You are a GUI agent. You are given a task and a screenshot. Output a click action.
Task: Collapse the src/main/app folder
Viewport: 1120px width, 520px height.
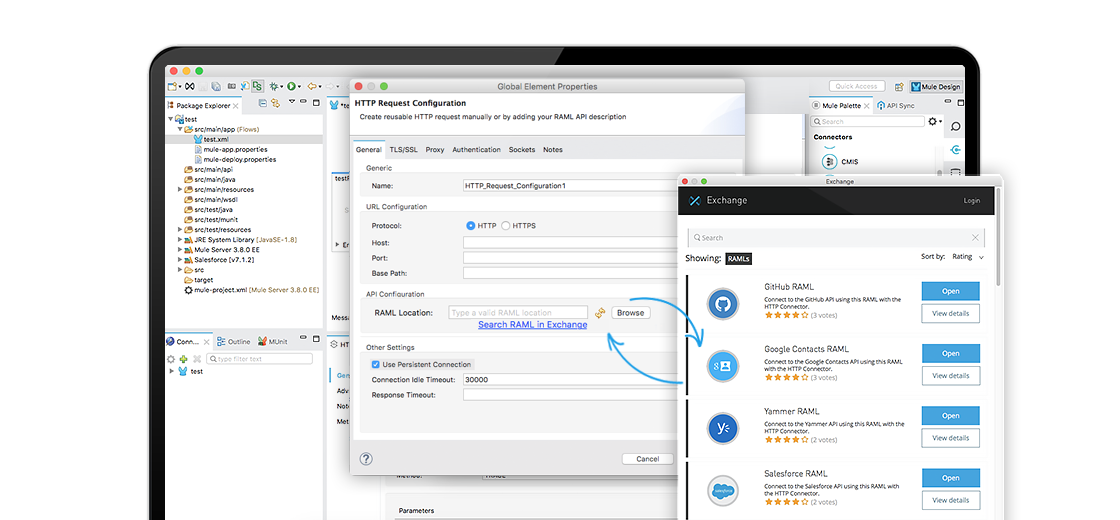pyautogui.click(x=180, y=129)
